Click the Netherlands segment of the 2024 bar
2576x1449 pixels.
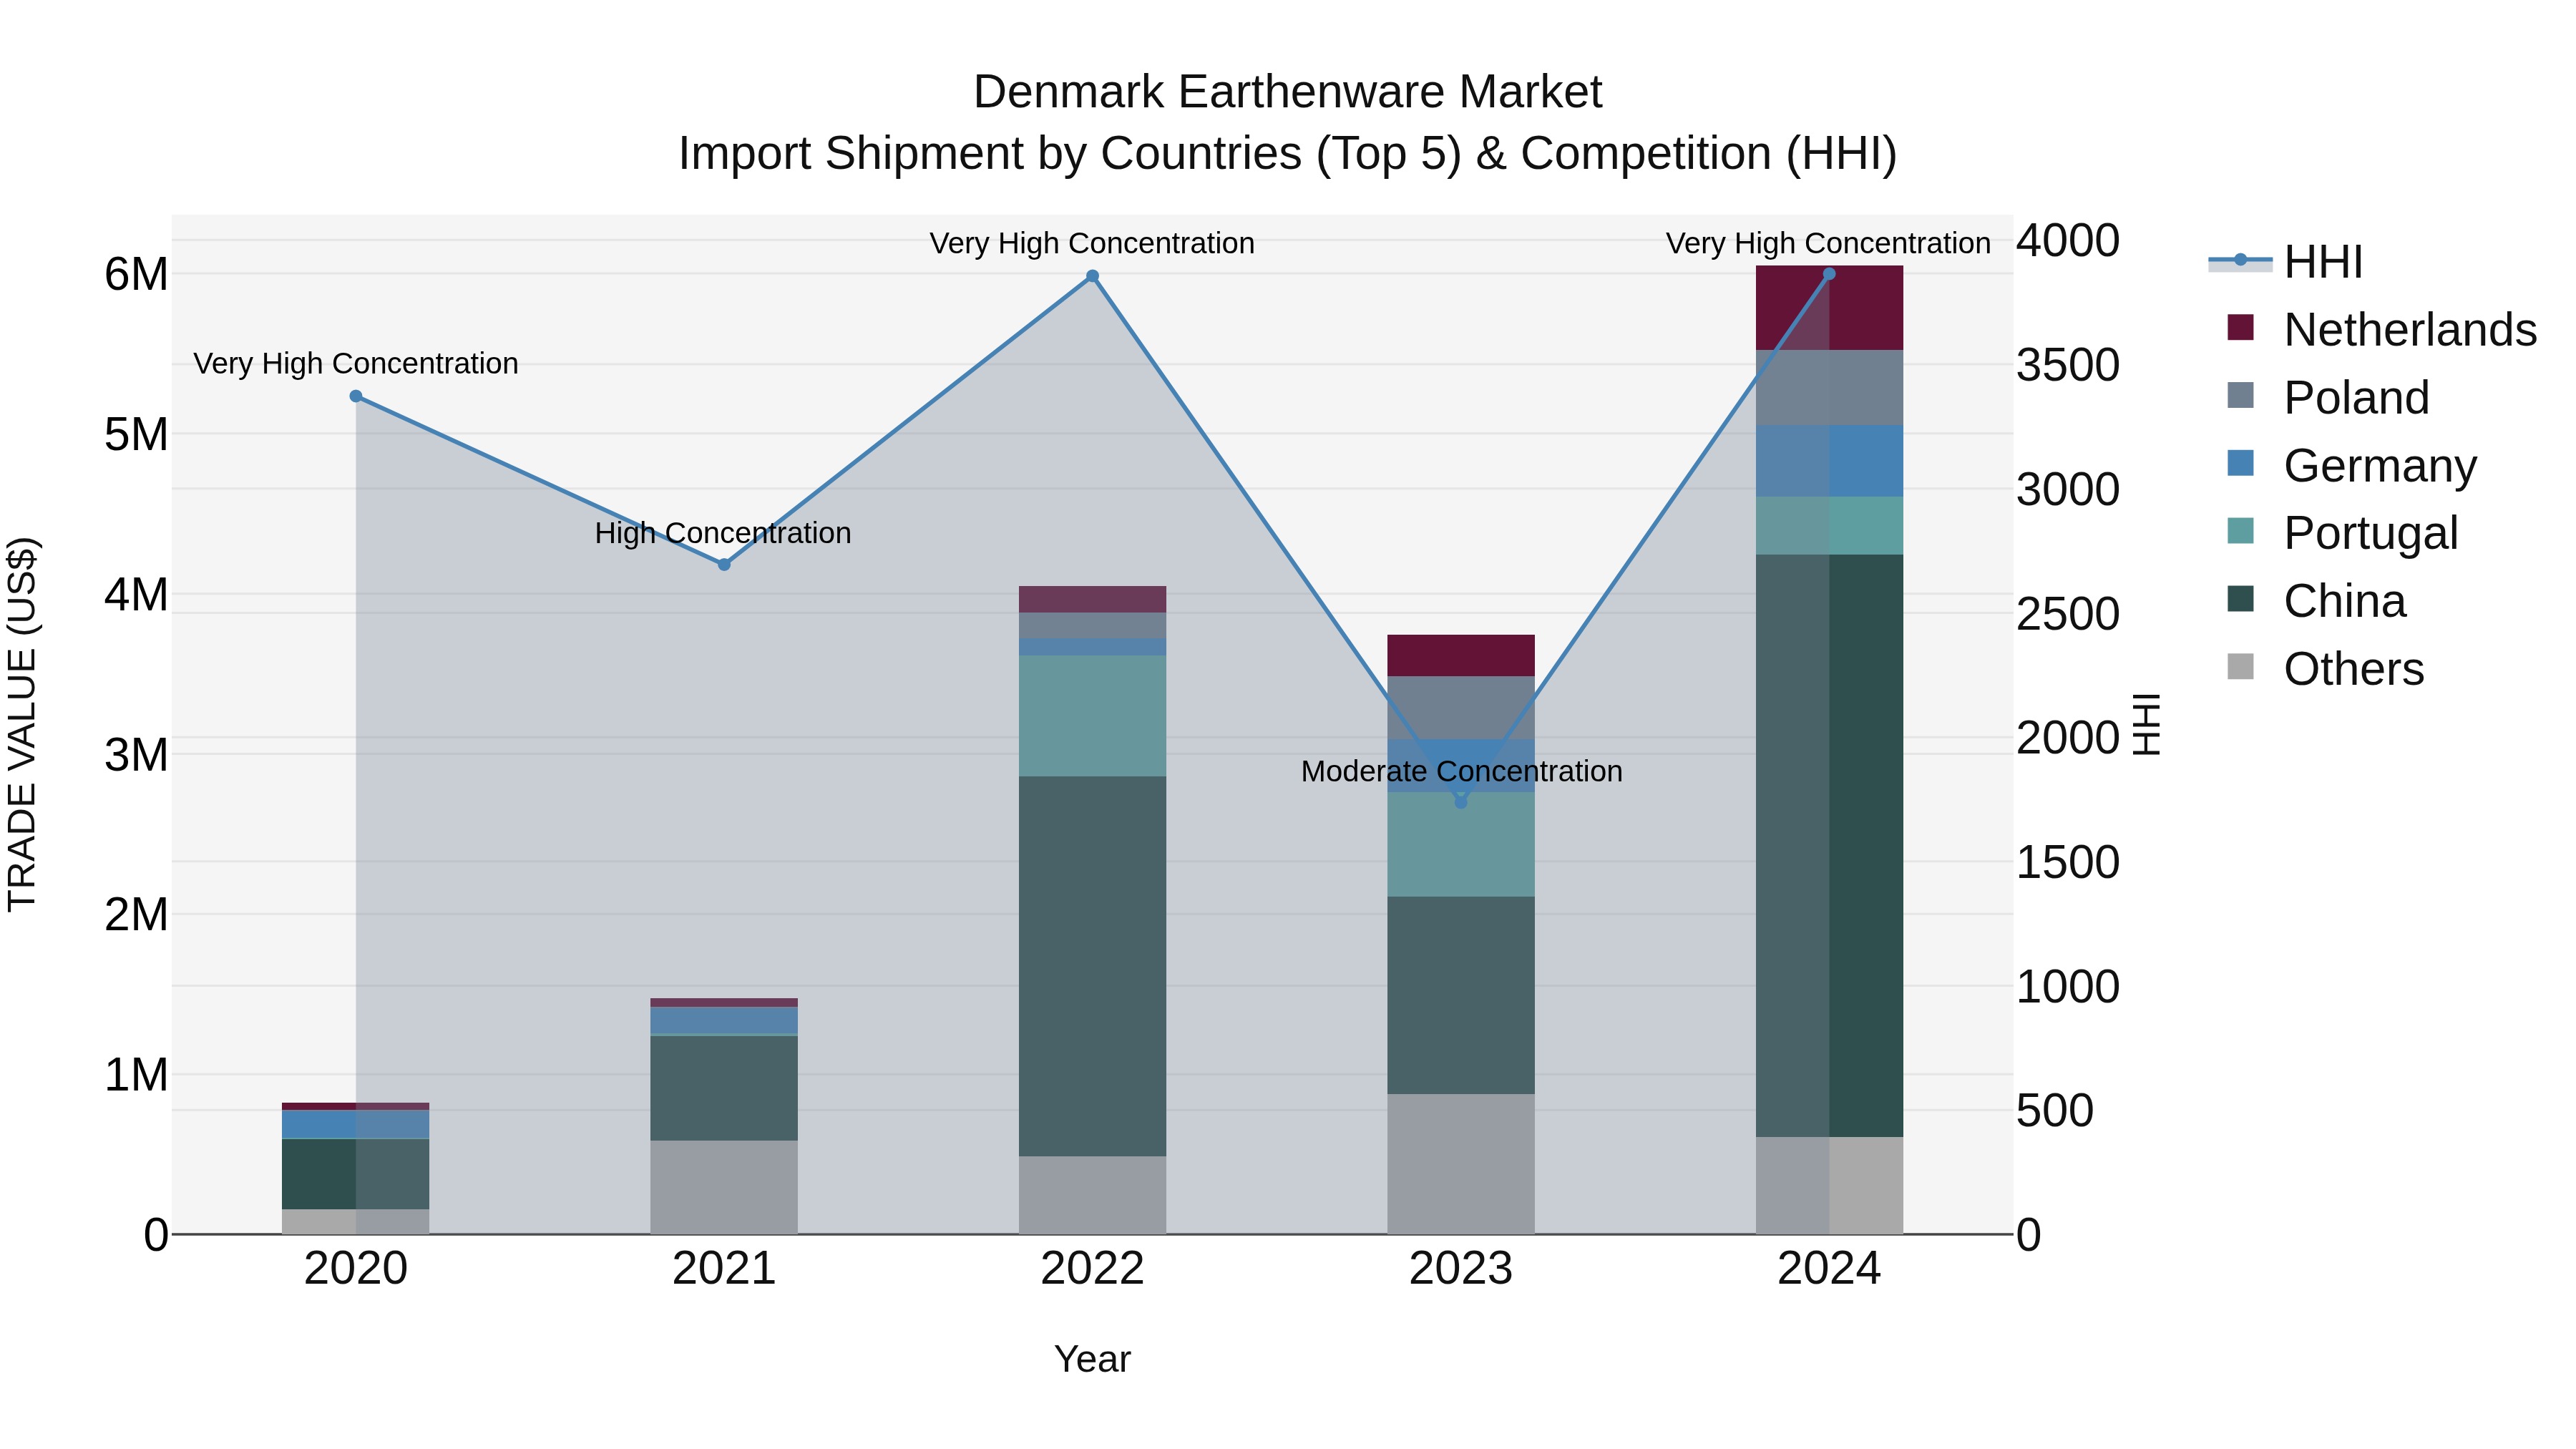pos(1830,308)
